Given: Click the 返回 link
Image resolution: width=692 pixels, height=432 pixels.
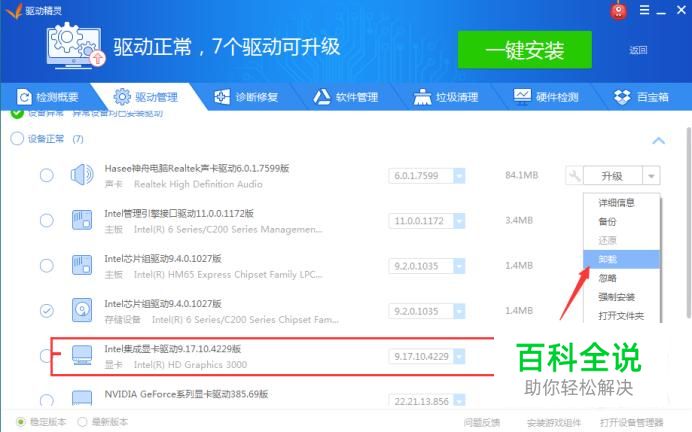Looking at the screenshot, I should (638, 50).
